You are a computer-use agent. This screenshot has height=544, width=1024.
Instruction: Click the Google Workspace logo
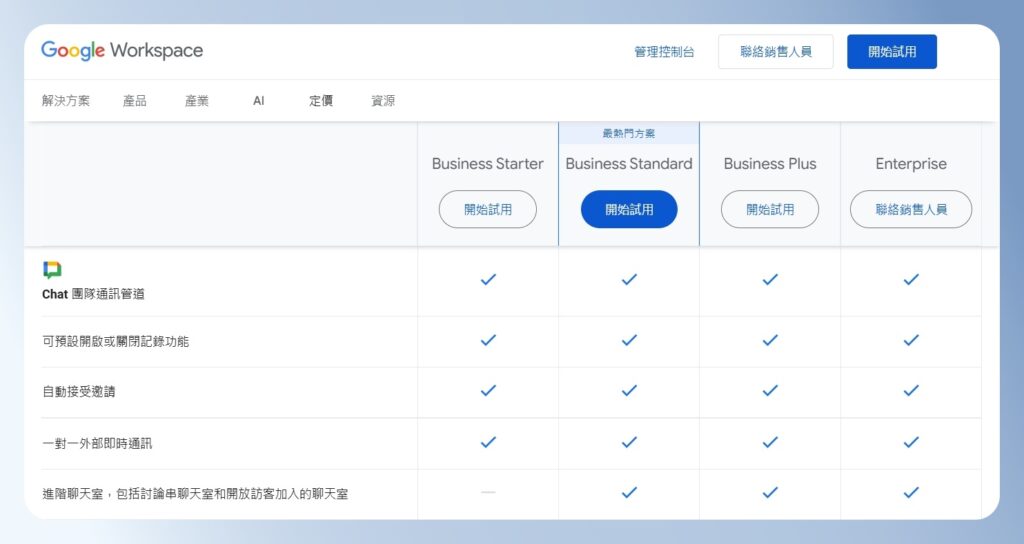click(x=122, y=51)
